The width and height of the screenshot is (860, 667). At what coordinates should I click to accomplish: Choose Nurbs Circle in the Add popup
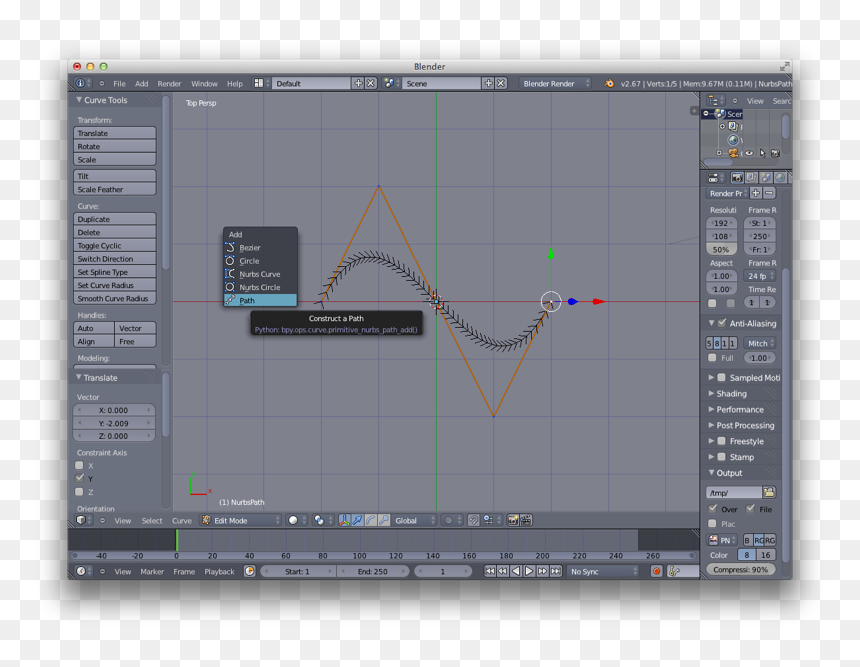pos(260,287)
